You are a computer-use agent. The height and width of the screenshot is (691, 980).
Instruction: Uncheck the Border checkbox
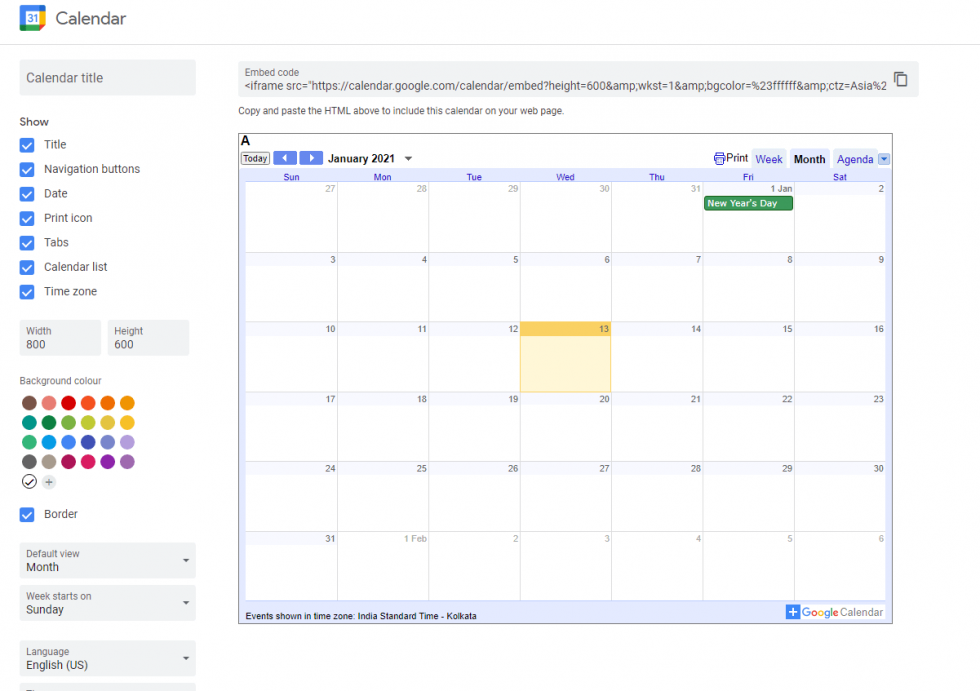27,514
